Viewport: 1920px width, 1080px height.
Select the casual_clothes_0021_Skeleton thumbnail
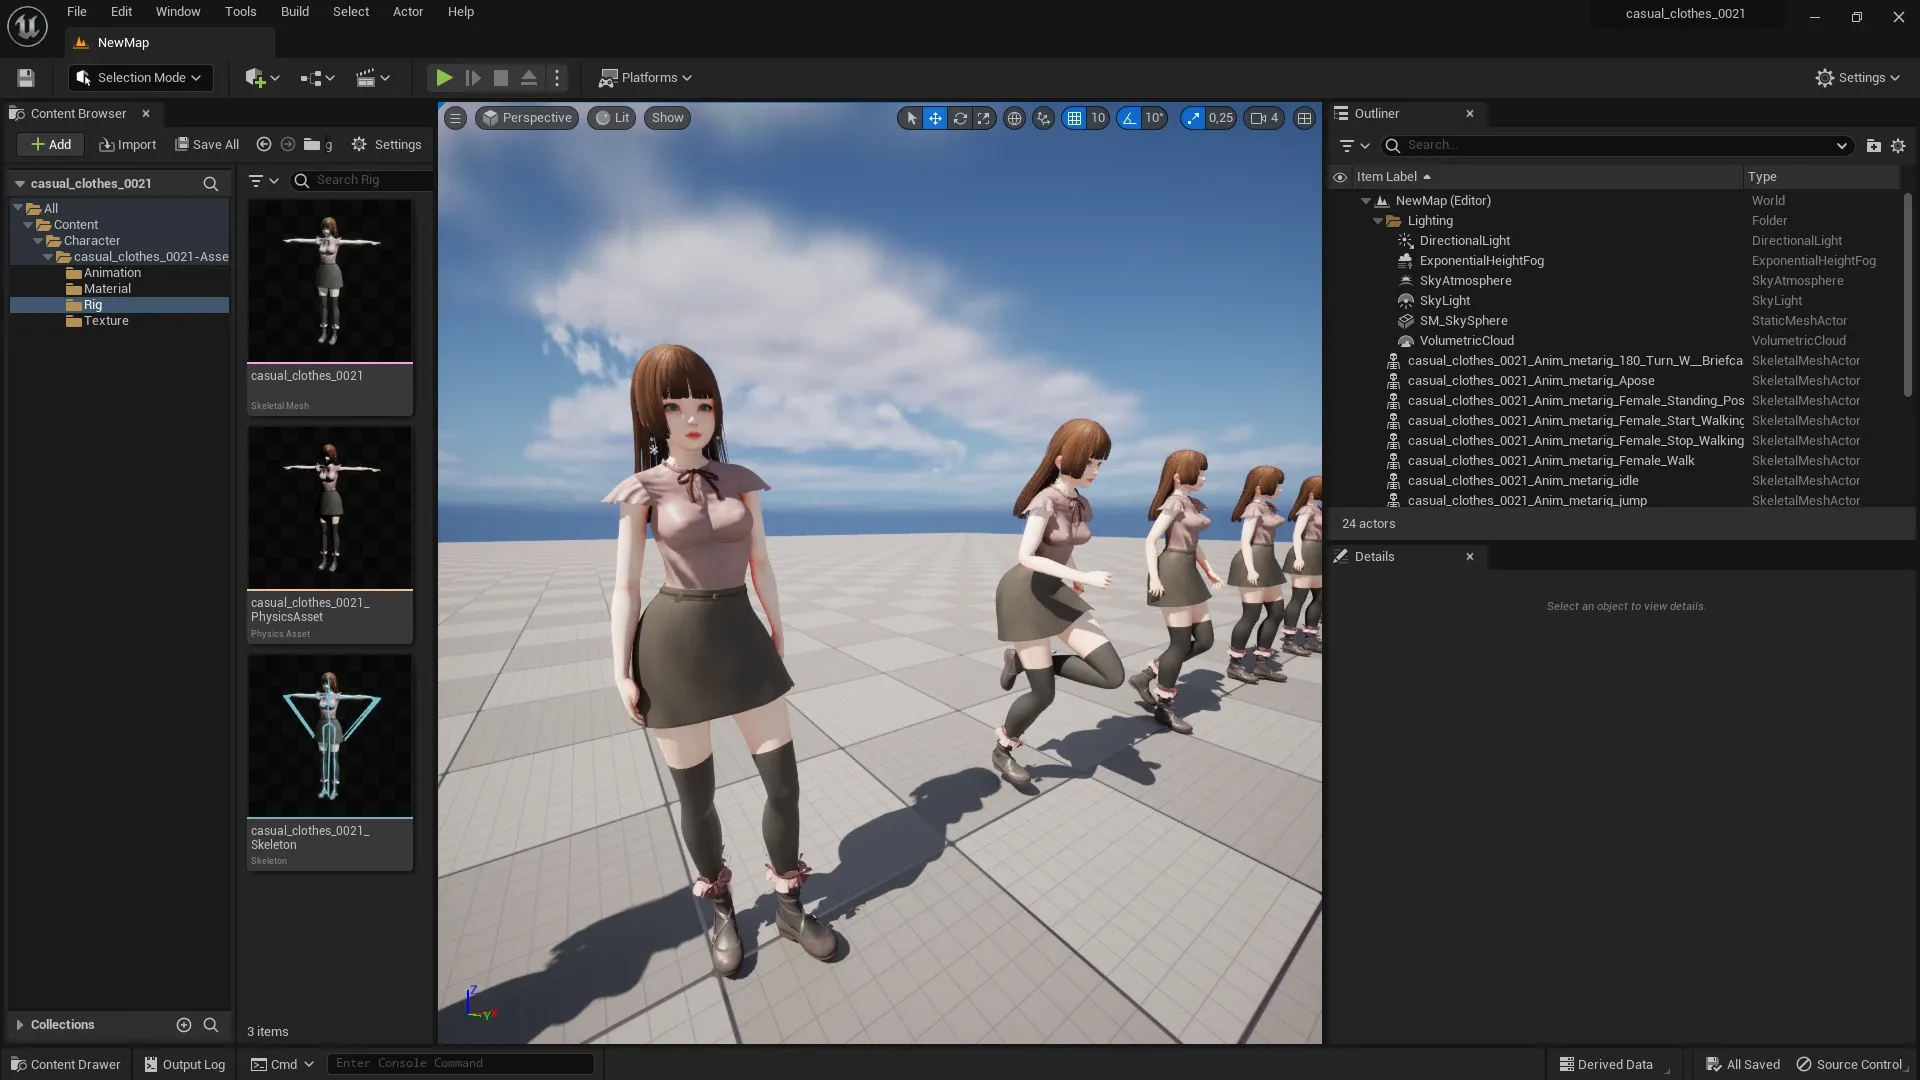pyautogui.click(x=330, y=735)
